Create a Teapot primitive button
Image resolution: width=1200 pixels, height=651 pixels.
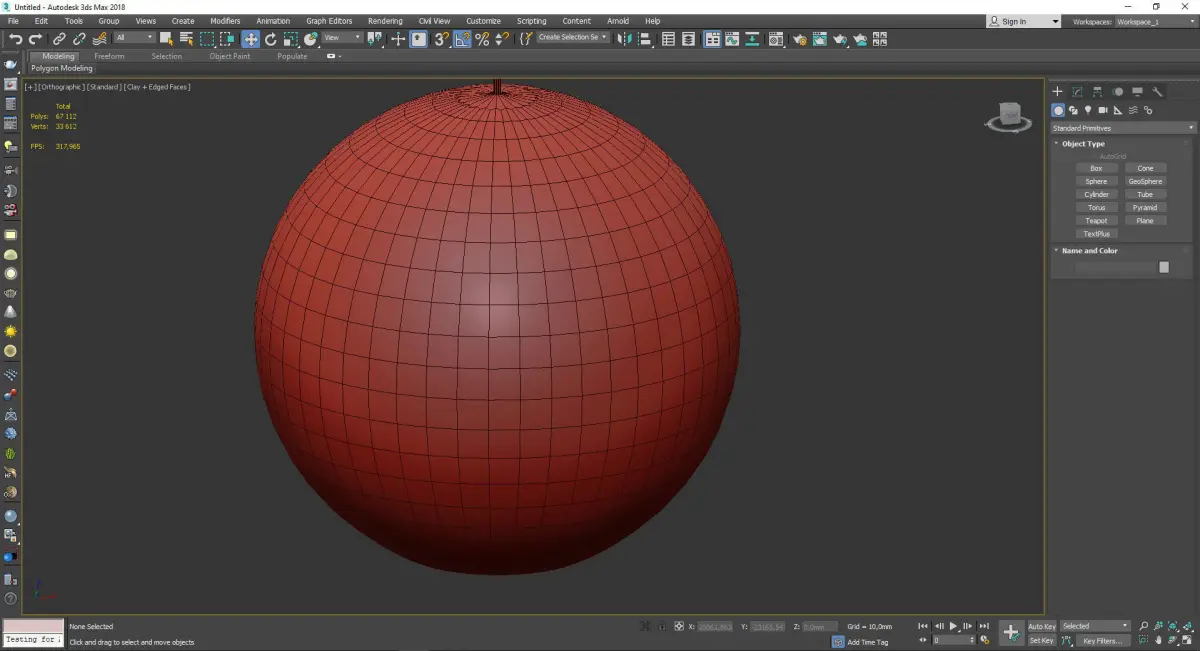point(1096,221)
